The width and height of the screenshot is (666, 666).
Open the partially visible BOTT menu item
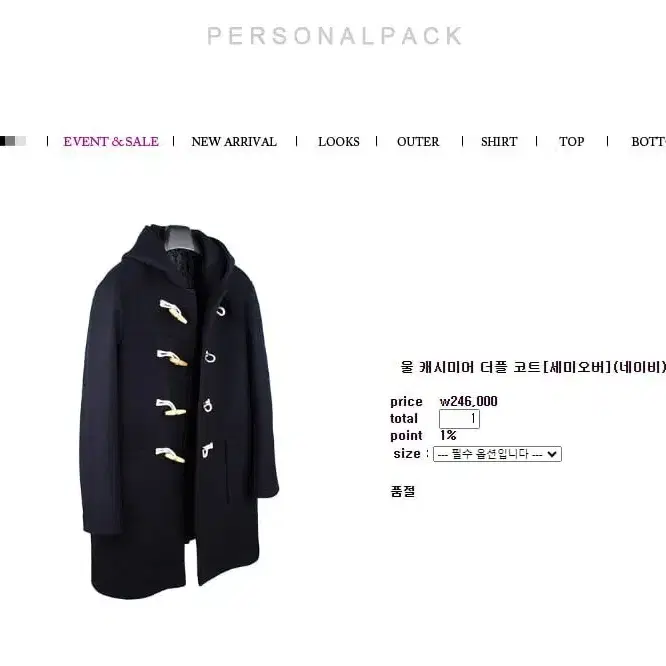tap(648, 141)
